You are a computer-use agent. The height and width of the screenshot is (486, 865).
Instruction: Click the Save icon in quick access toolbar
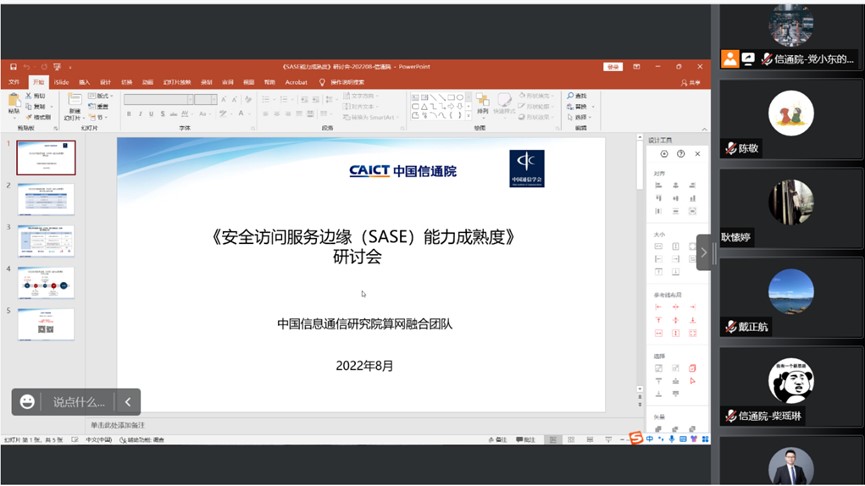13,67
